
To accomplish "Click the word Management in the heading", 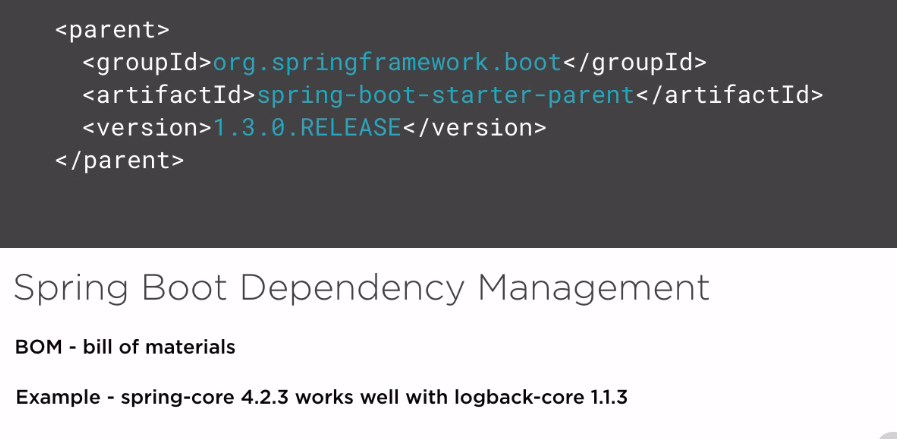I will [x=593, y=288].
